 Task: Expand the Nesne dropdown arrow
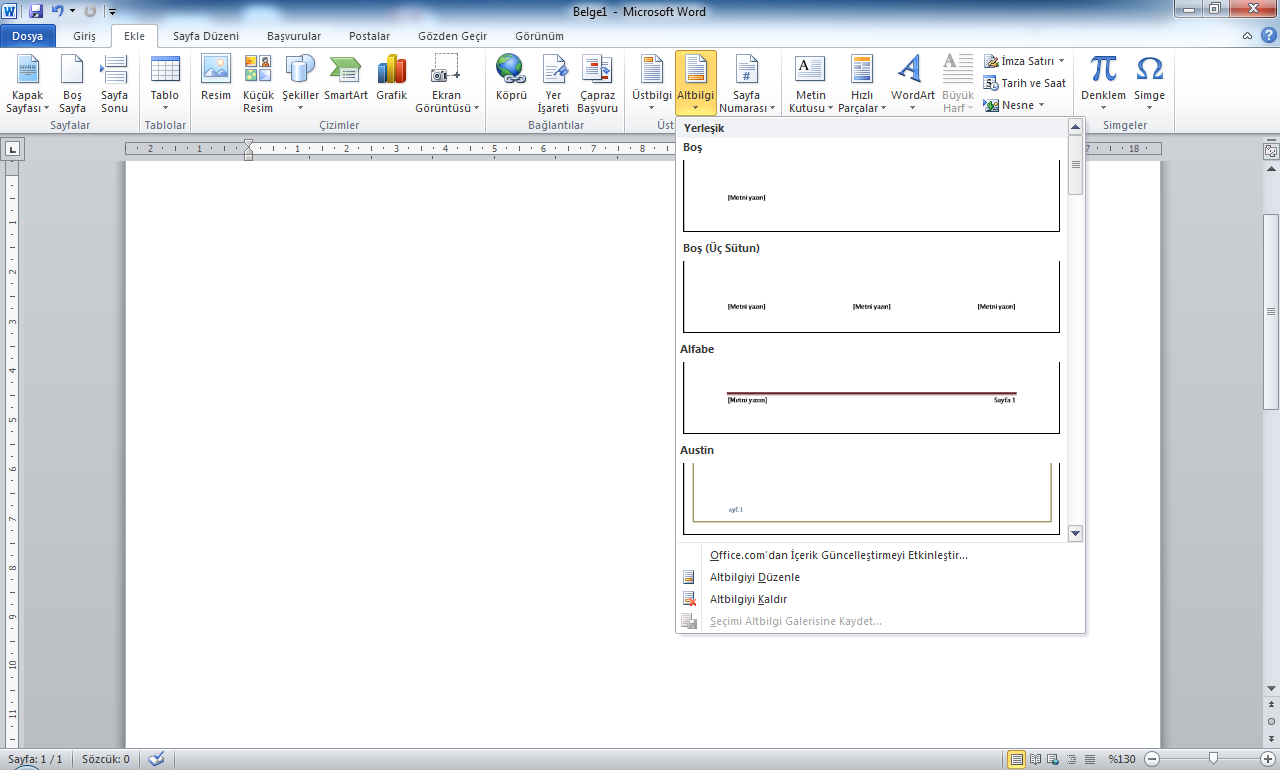click(x=1041, y=105)
